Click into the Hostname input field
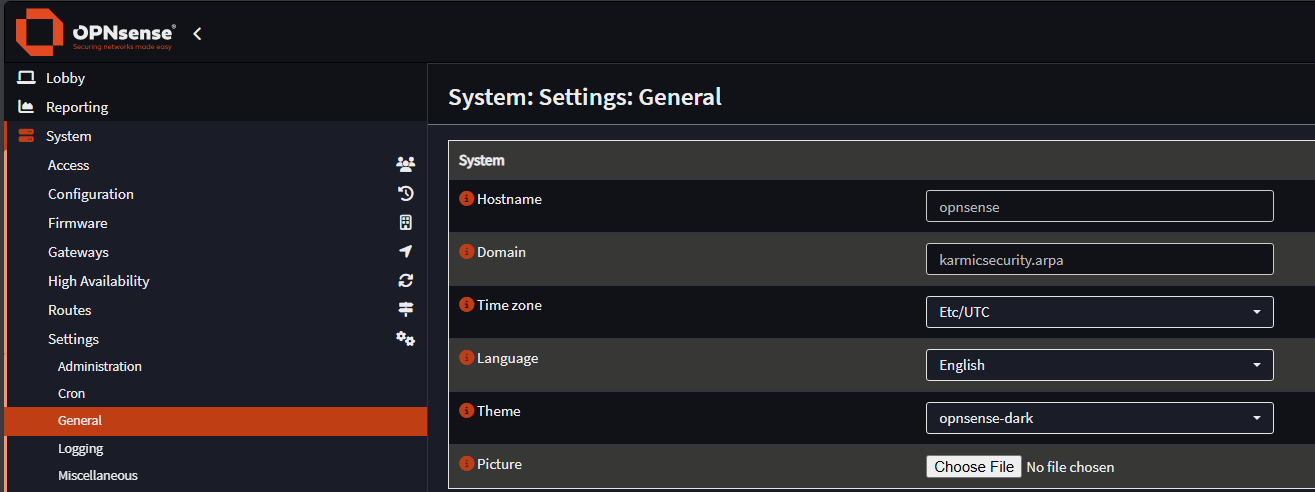 pos(1100,206)
